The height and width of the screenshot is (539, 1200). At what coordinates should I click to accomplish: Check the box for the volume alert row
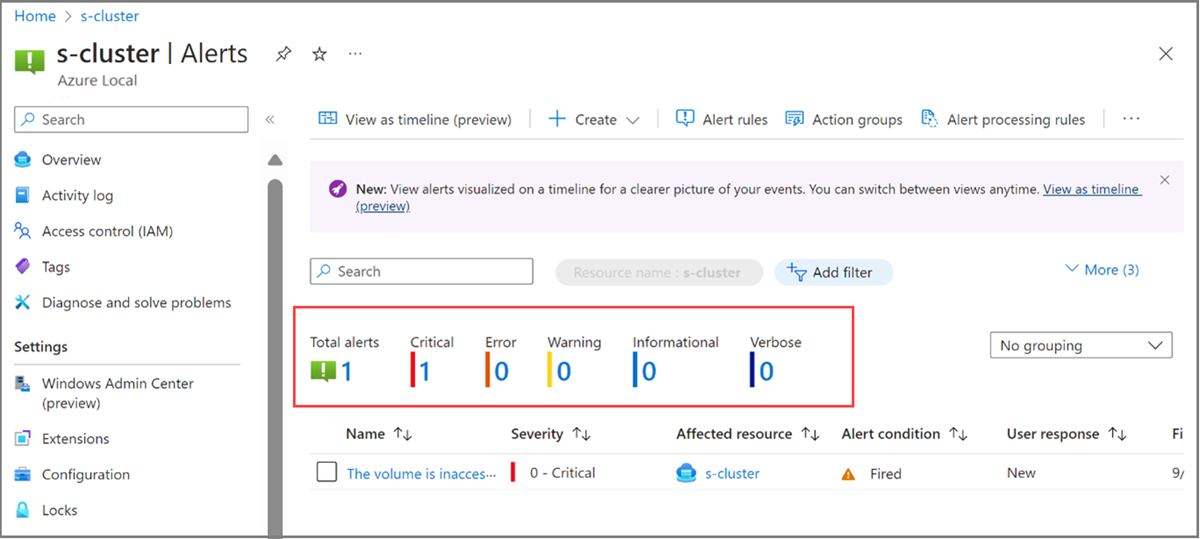[x=326, y=472]
